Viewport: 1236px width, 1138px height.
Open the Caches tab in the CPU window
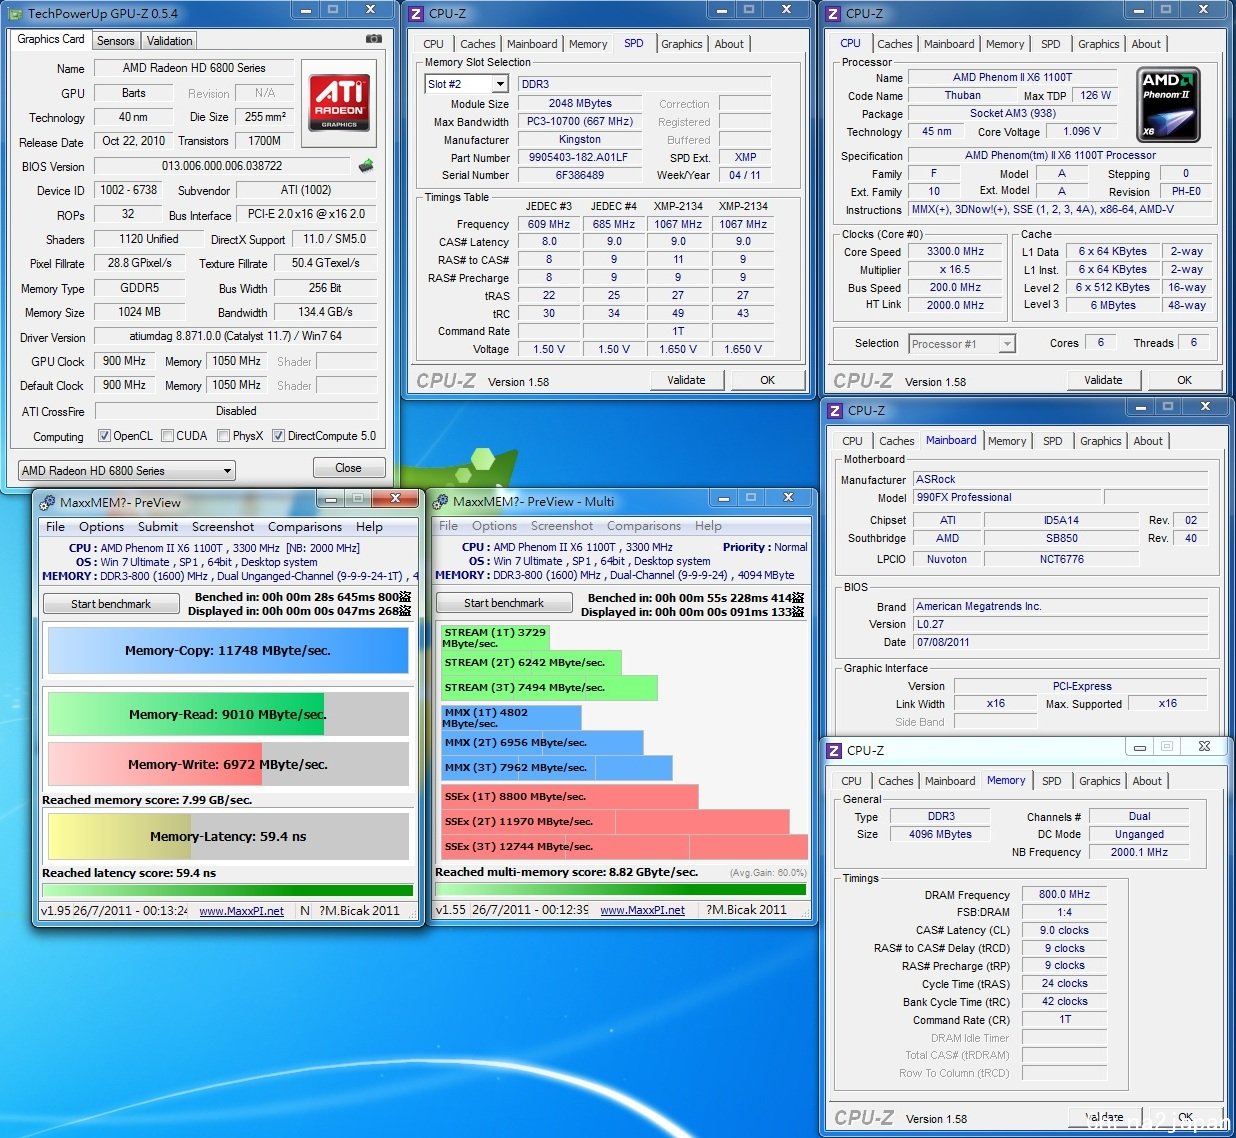[x=894, y=44]
